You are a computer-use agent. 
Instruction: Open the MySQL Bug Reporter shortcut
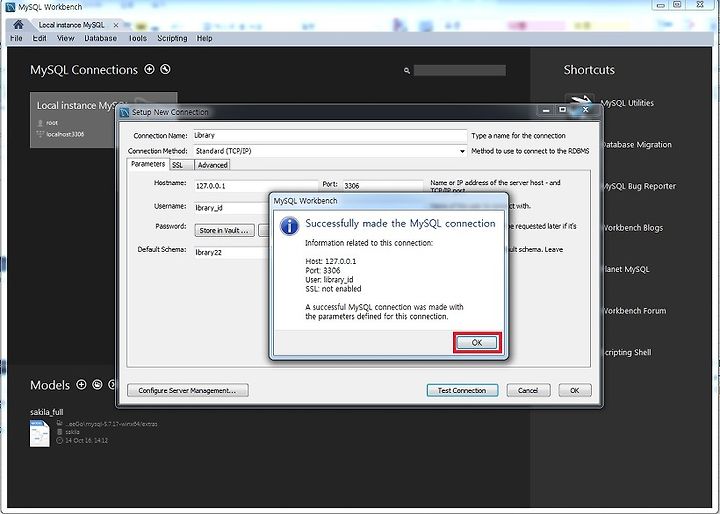click(639, 186)
